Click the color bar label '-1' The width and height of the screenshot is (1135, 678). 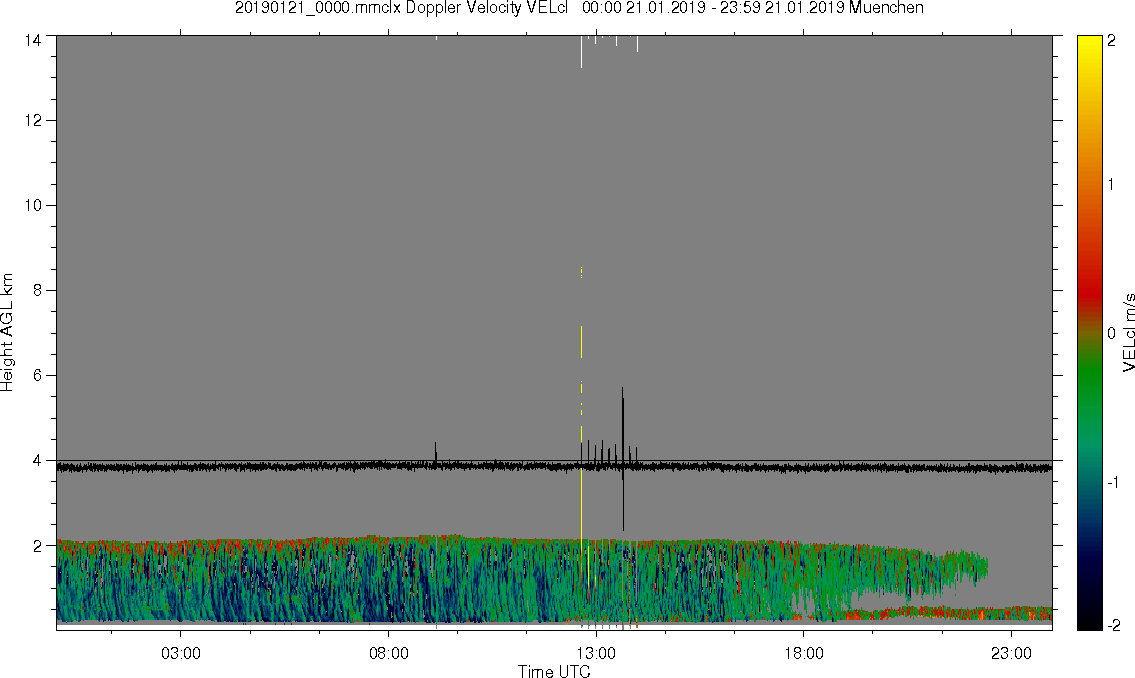(1113, 482)
